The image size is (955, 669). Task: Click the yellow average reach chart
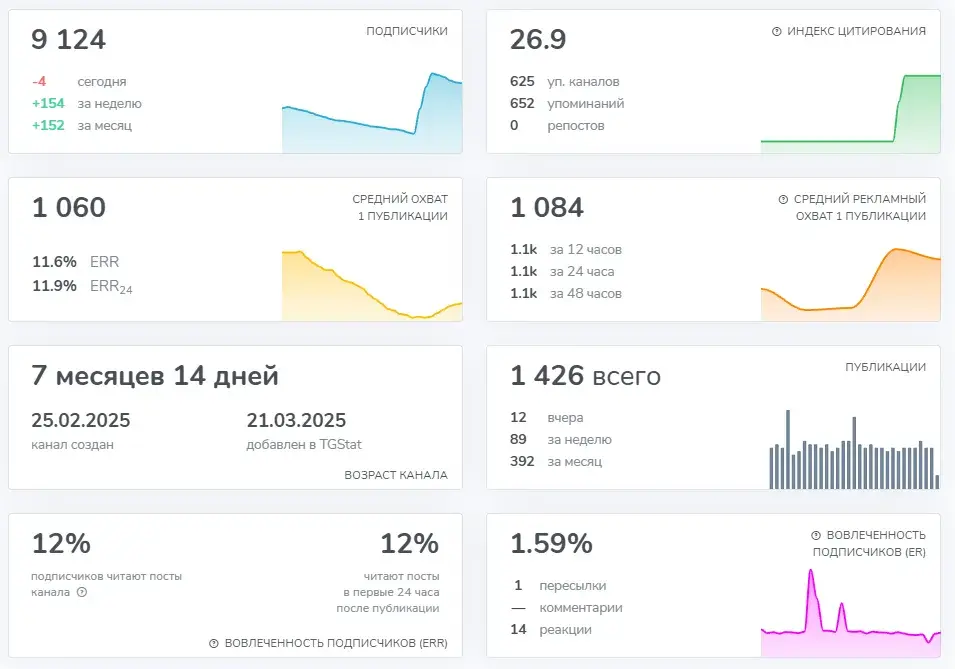[x=372, y=285]
